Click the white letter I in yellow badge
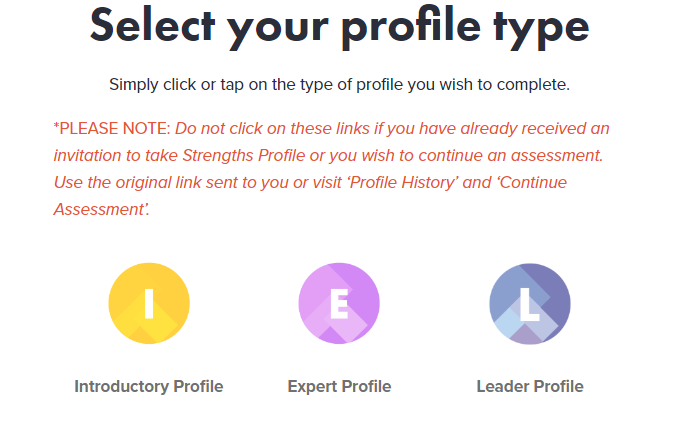Image resolution: width=676 pixels, height=434 pixels. [149, 303]
